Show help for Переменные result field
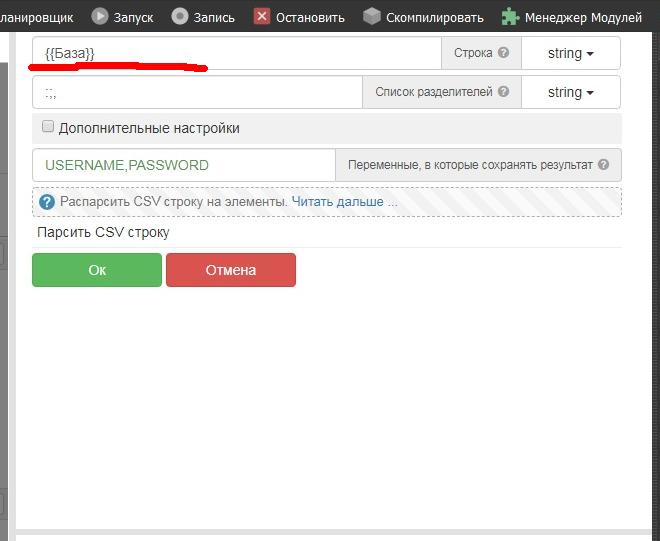The height and width of the screenshot is (541, 660). coord(603,165)
